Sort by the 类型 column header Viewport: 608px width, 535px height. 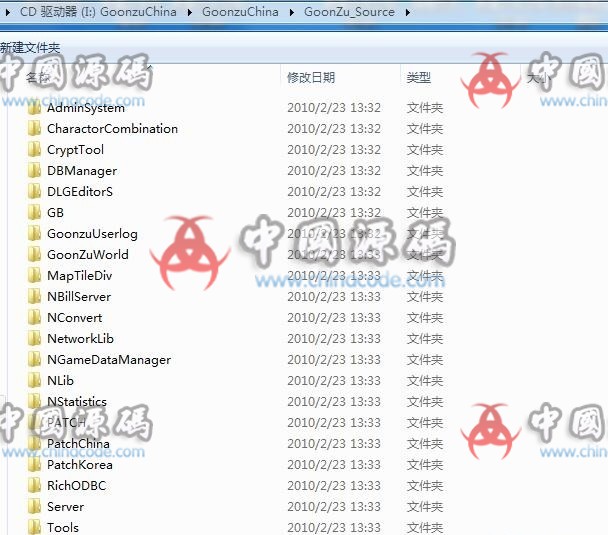pyautogui.click(x=419, y=77)
